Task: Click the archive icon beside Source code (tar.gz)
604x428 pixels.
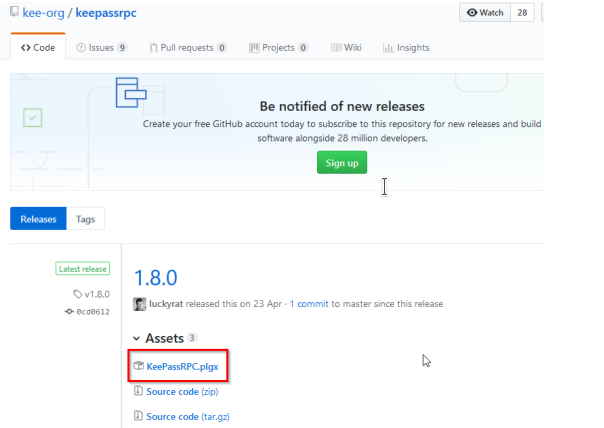Action: point(139,416)
